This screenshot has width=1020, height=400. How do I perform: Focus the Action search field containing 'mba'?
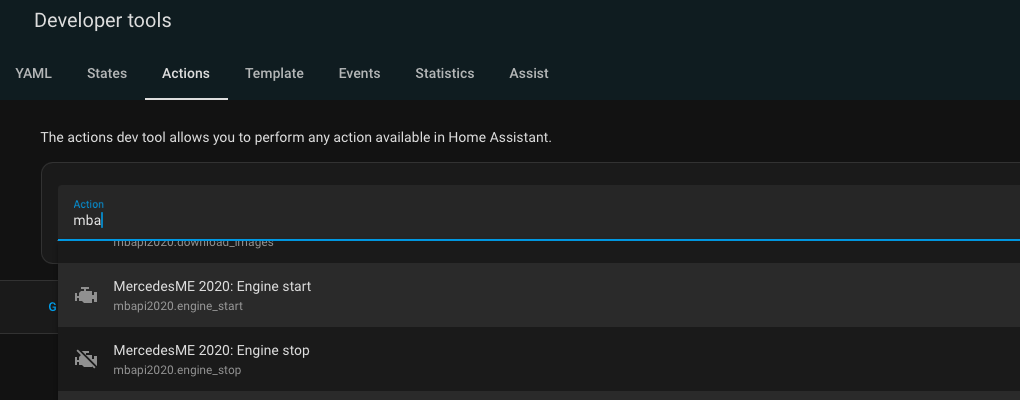[x=500, y=220]
